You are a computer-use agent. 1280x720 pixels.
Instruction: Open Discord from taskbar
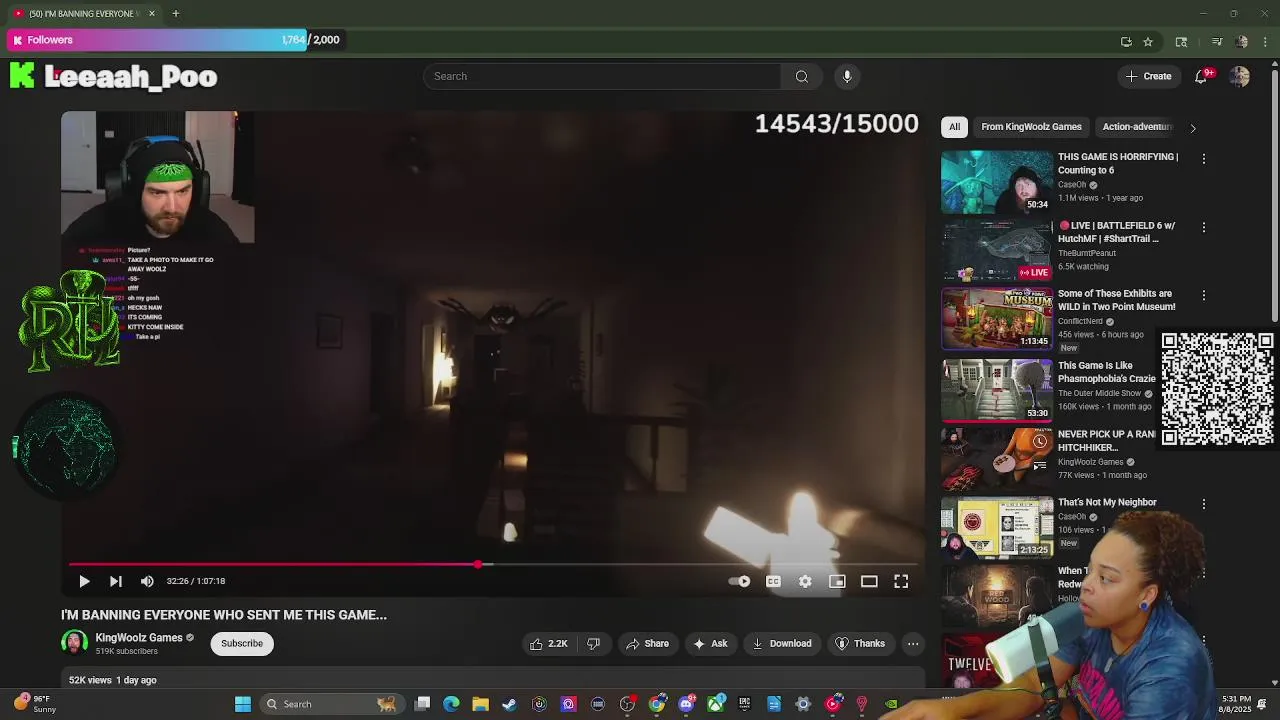686,704
